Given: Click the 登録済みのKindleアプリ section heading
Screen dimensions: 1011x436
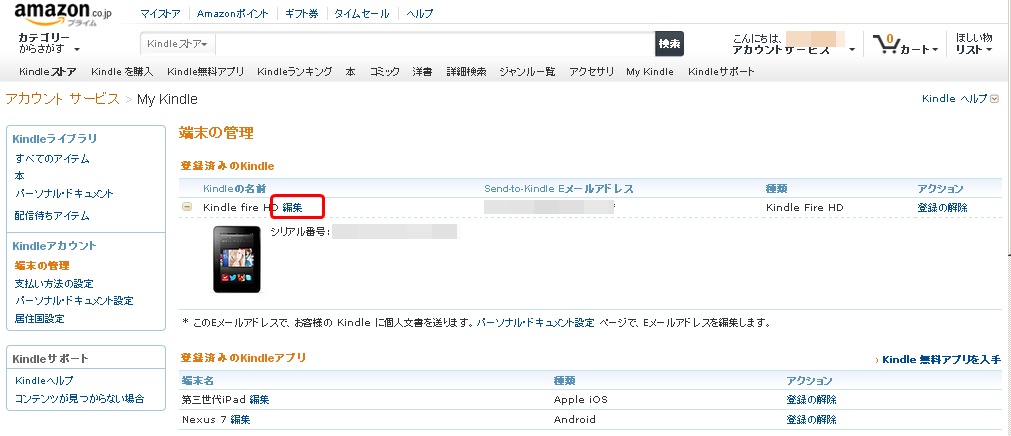Looking at the screenshot, I should [244, 357].
